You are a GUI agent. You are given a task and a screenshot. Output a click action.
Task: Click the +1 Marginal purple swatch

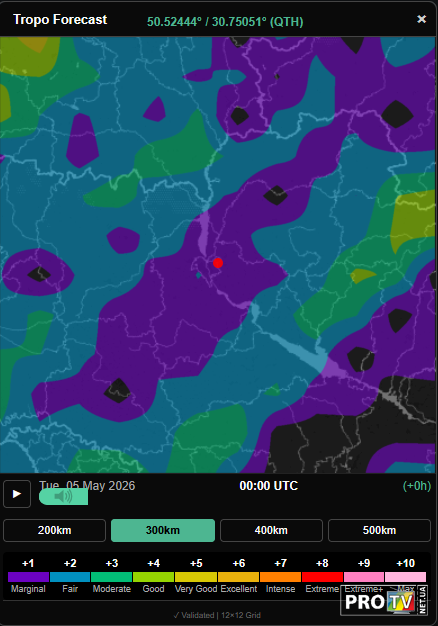(28, 577)
